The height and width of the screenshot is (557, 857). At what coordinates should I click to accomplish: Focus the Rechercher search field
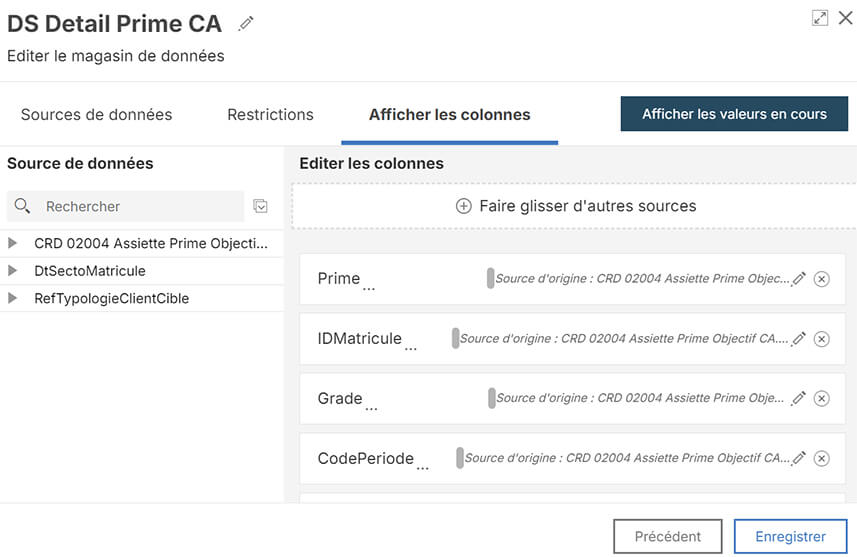(x=125, y=206)
